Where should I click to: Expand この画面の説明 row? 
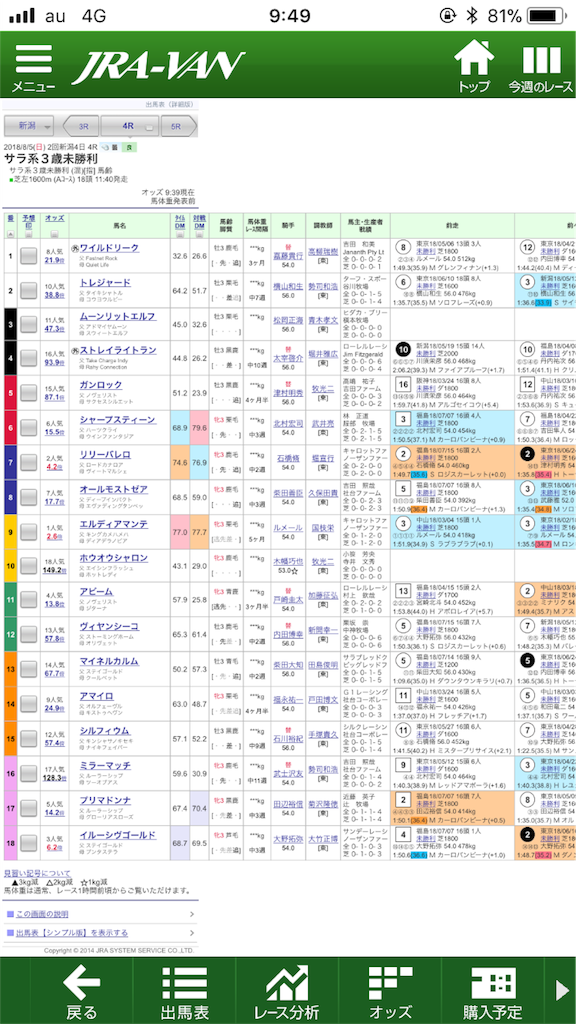tap(99, 914)
